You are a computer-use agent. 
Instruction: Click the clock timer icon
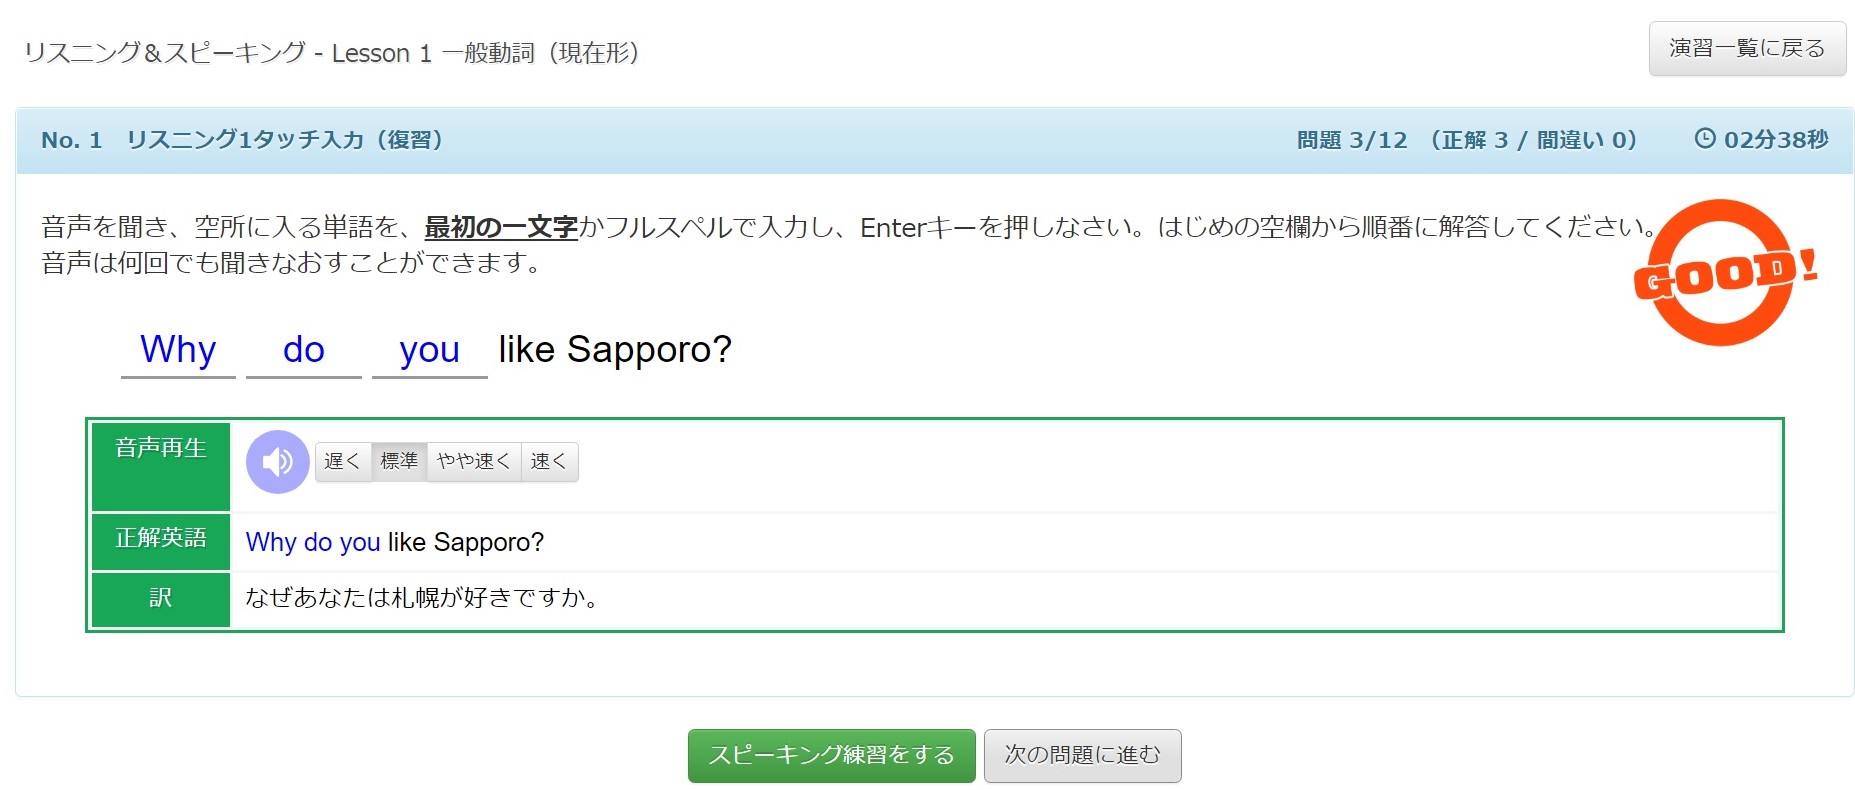[x=1704, y=139]
